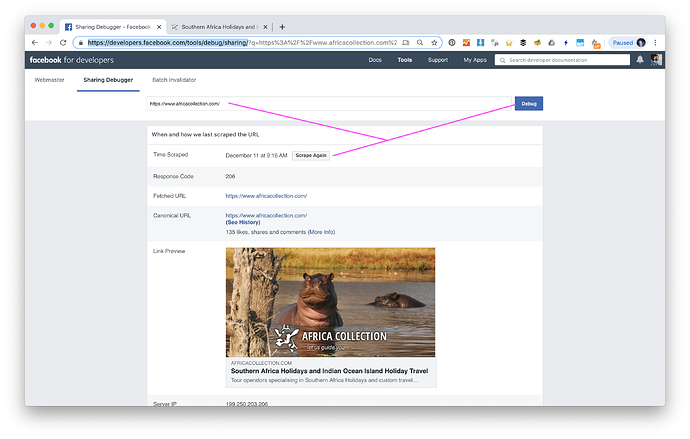
Task: Click the hippo link preview image
Action: 330,302
